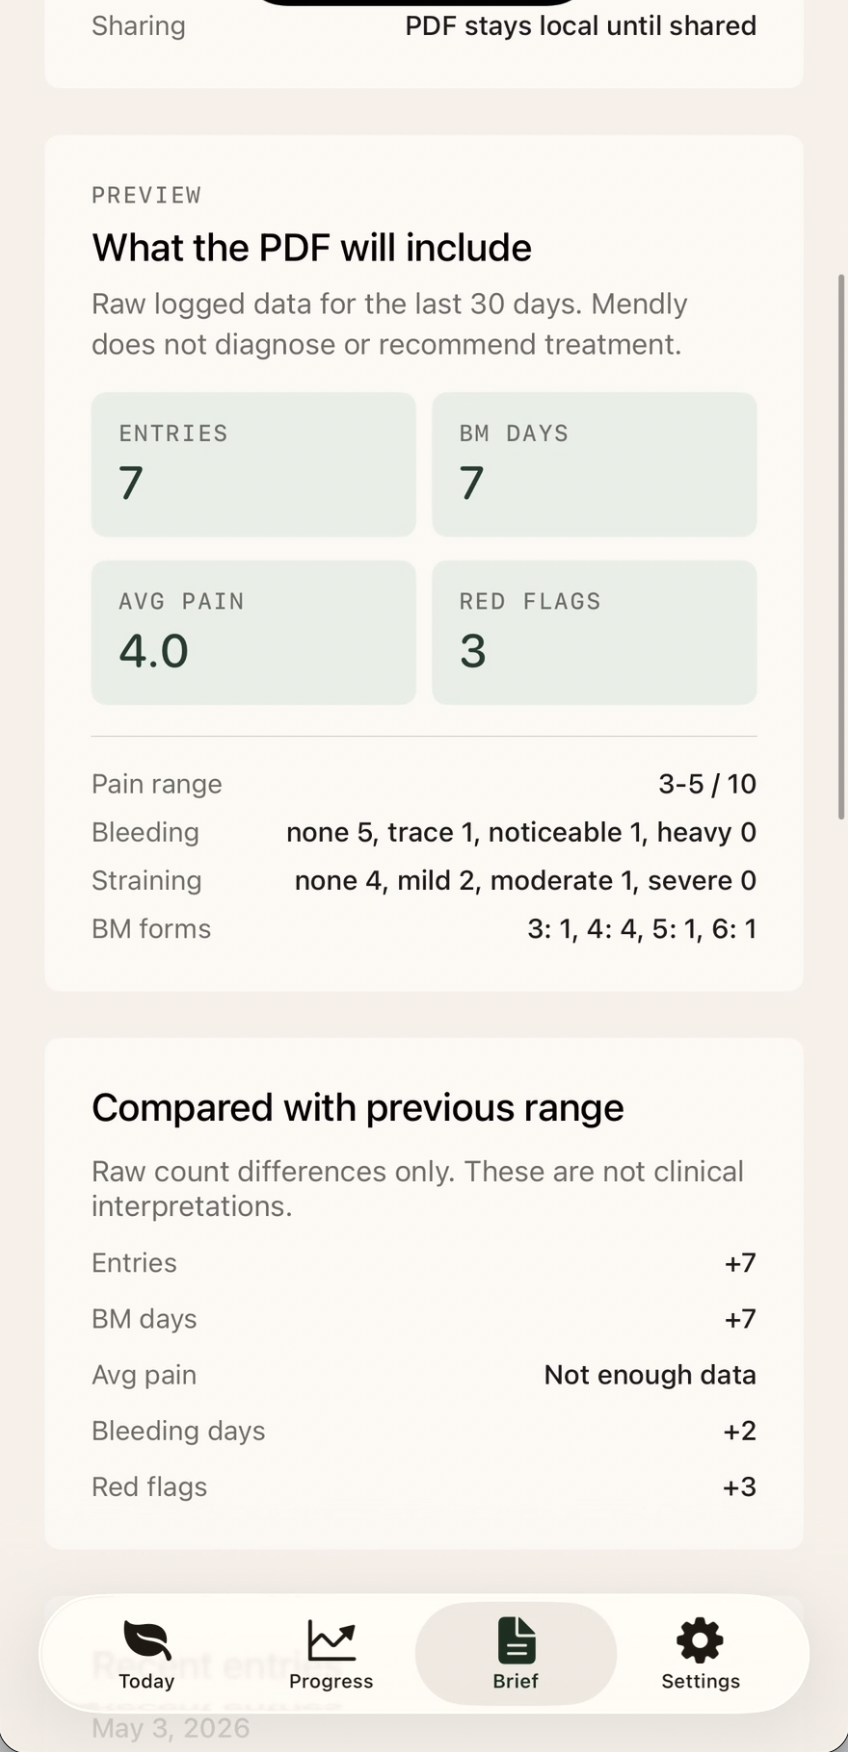
Task: Open the Progress chart icon
Action: click(x=331, y=1640)
